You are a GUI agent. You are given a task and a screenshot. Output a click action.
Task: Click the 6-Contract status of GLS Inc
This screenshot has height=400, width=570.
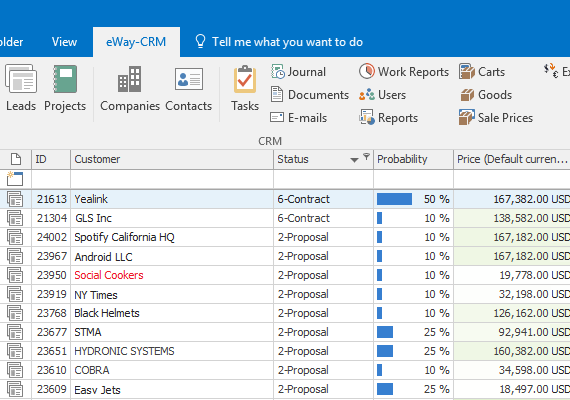pos(324,218)
